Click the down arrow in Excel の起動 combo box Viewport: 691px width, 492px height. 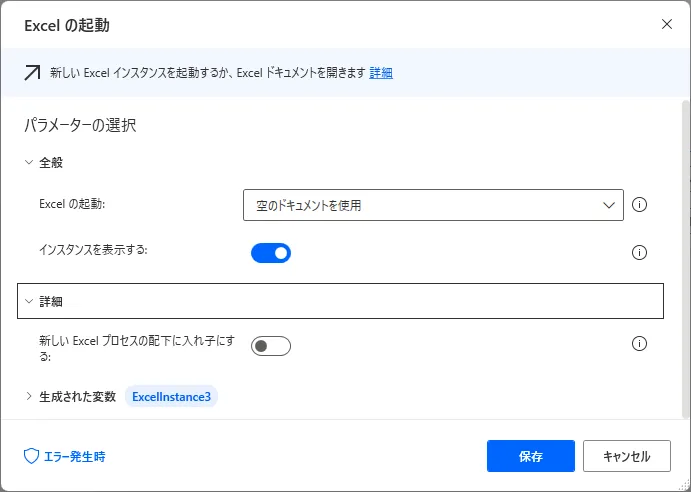[609, 205]
